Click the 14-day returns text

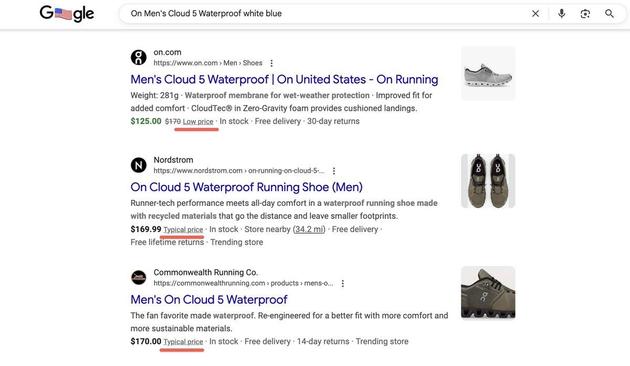323,341
